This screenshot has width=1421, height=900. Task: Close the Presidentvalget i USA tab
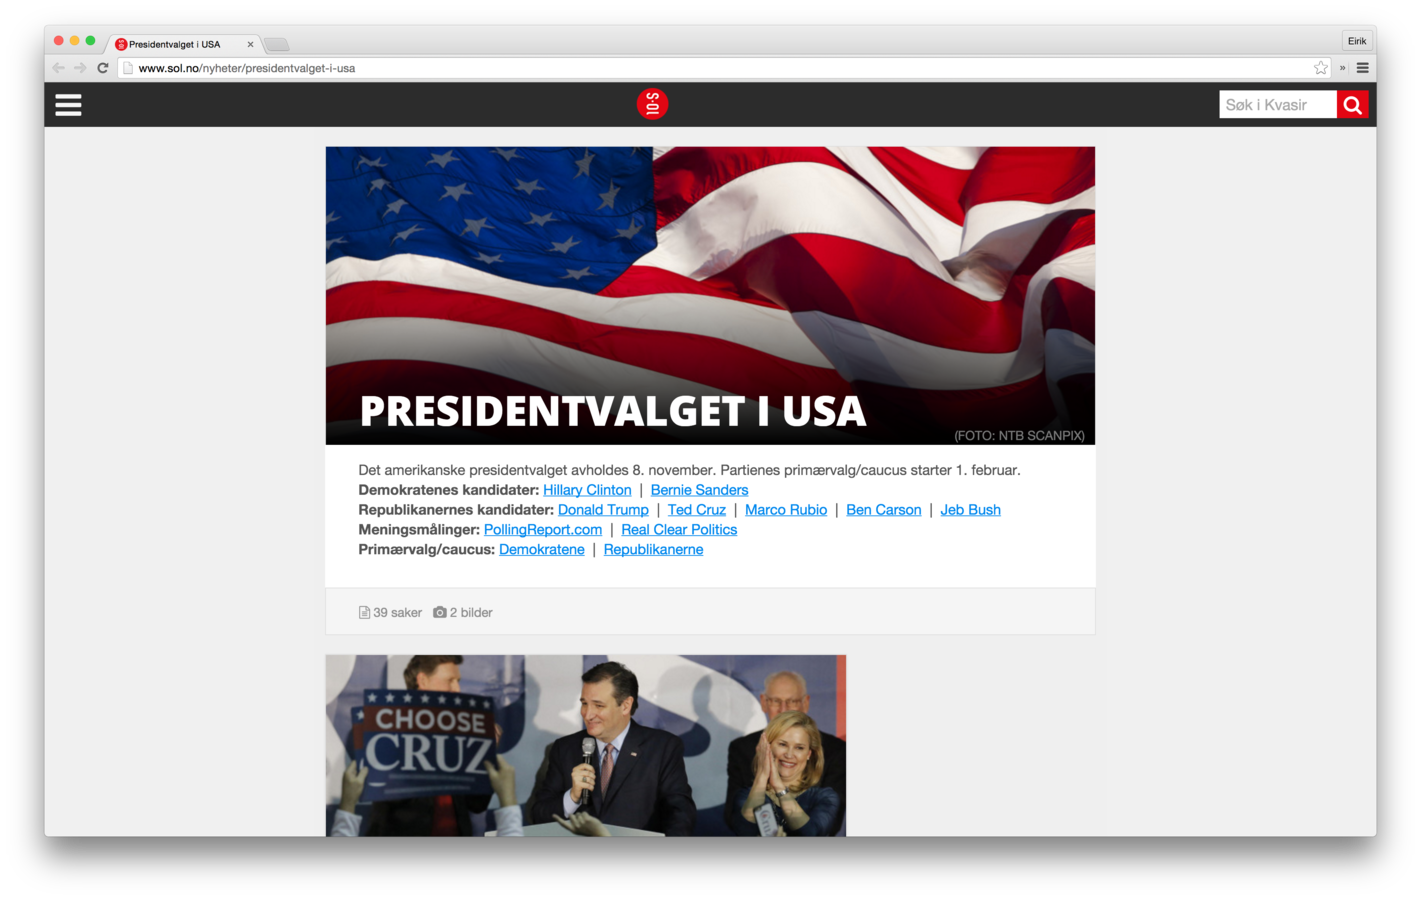pyautogui.click(x=250, y=44)
